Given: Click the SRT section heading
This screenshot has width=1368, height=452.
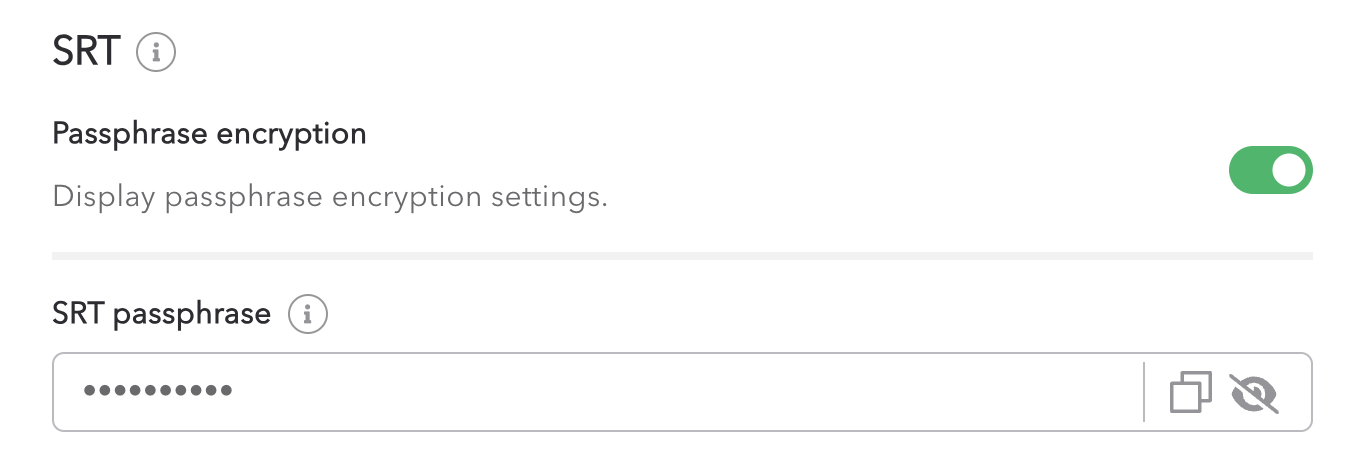Looking at the screenshot, I should (x=86, y=53).
